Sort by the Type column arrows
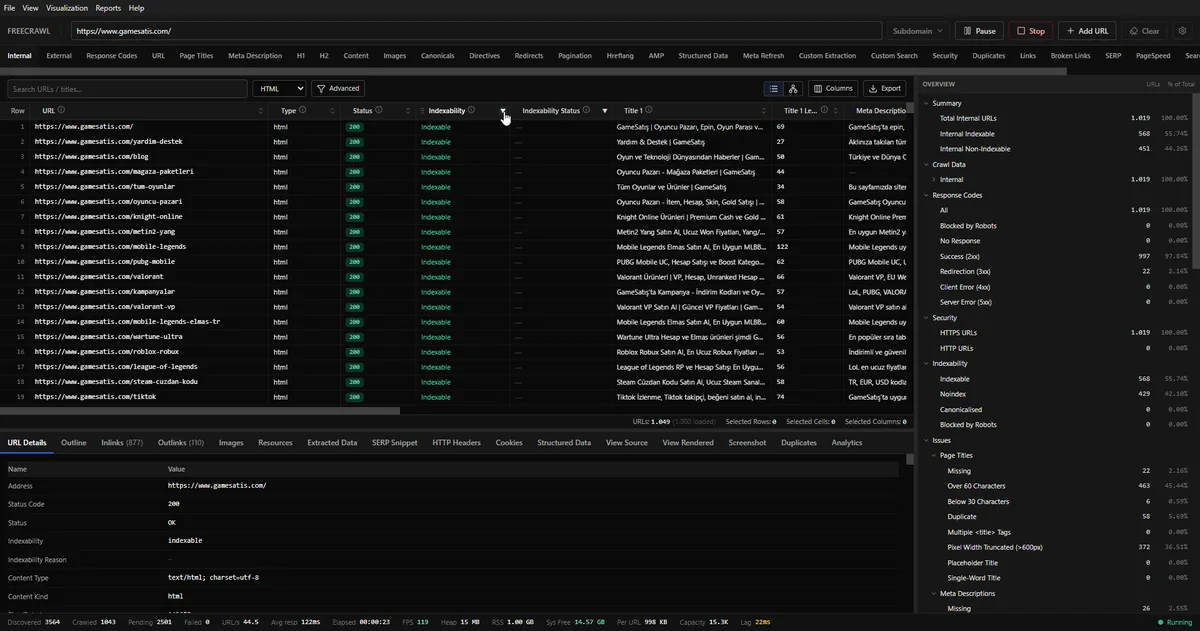Screen dimensions: 1200x631 [332, 111]
